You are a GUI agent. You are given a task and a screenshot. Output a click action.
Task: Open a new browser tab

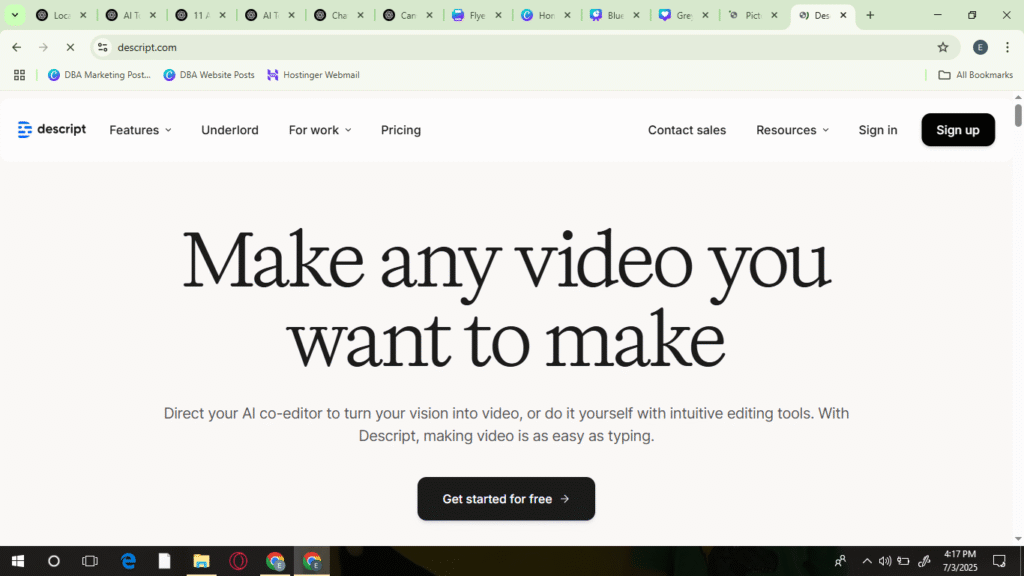(870, 15)
